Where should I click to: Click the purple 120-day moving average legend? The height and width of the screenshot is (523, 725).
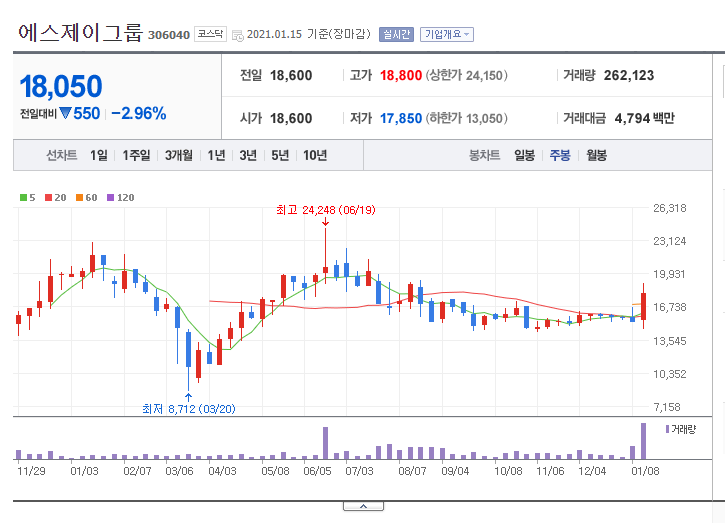pyautogui.click(x=120, y=197)
